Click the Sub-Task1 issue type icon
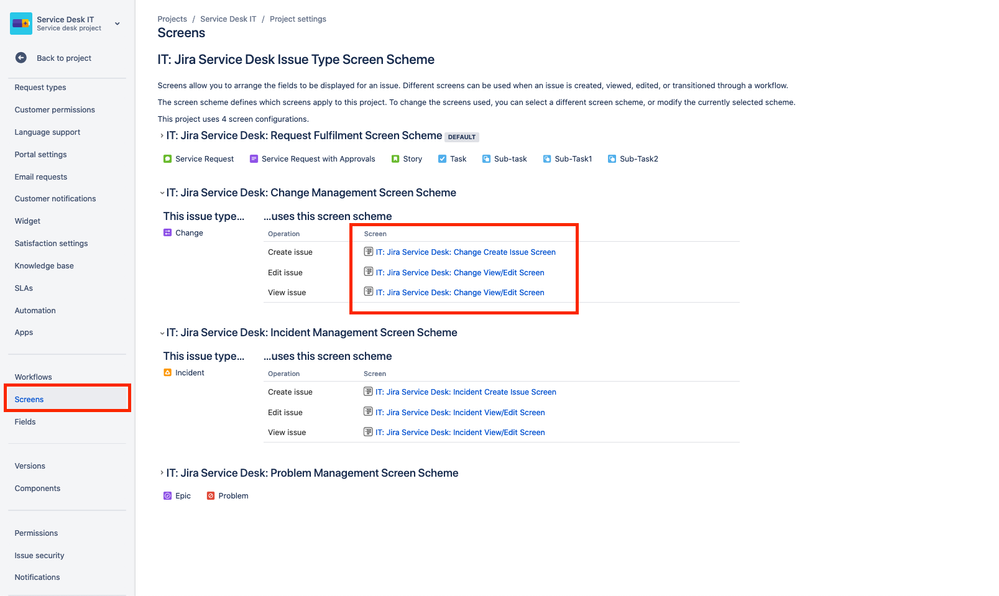999x596 pixels. pyautogui.click(x=547, y=159)
